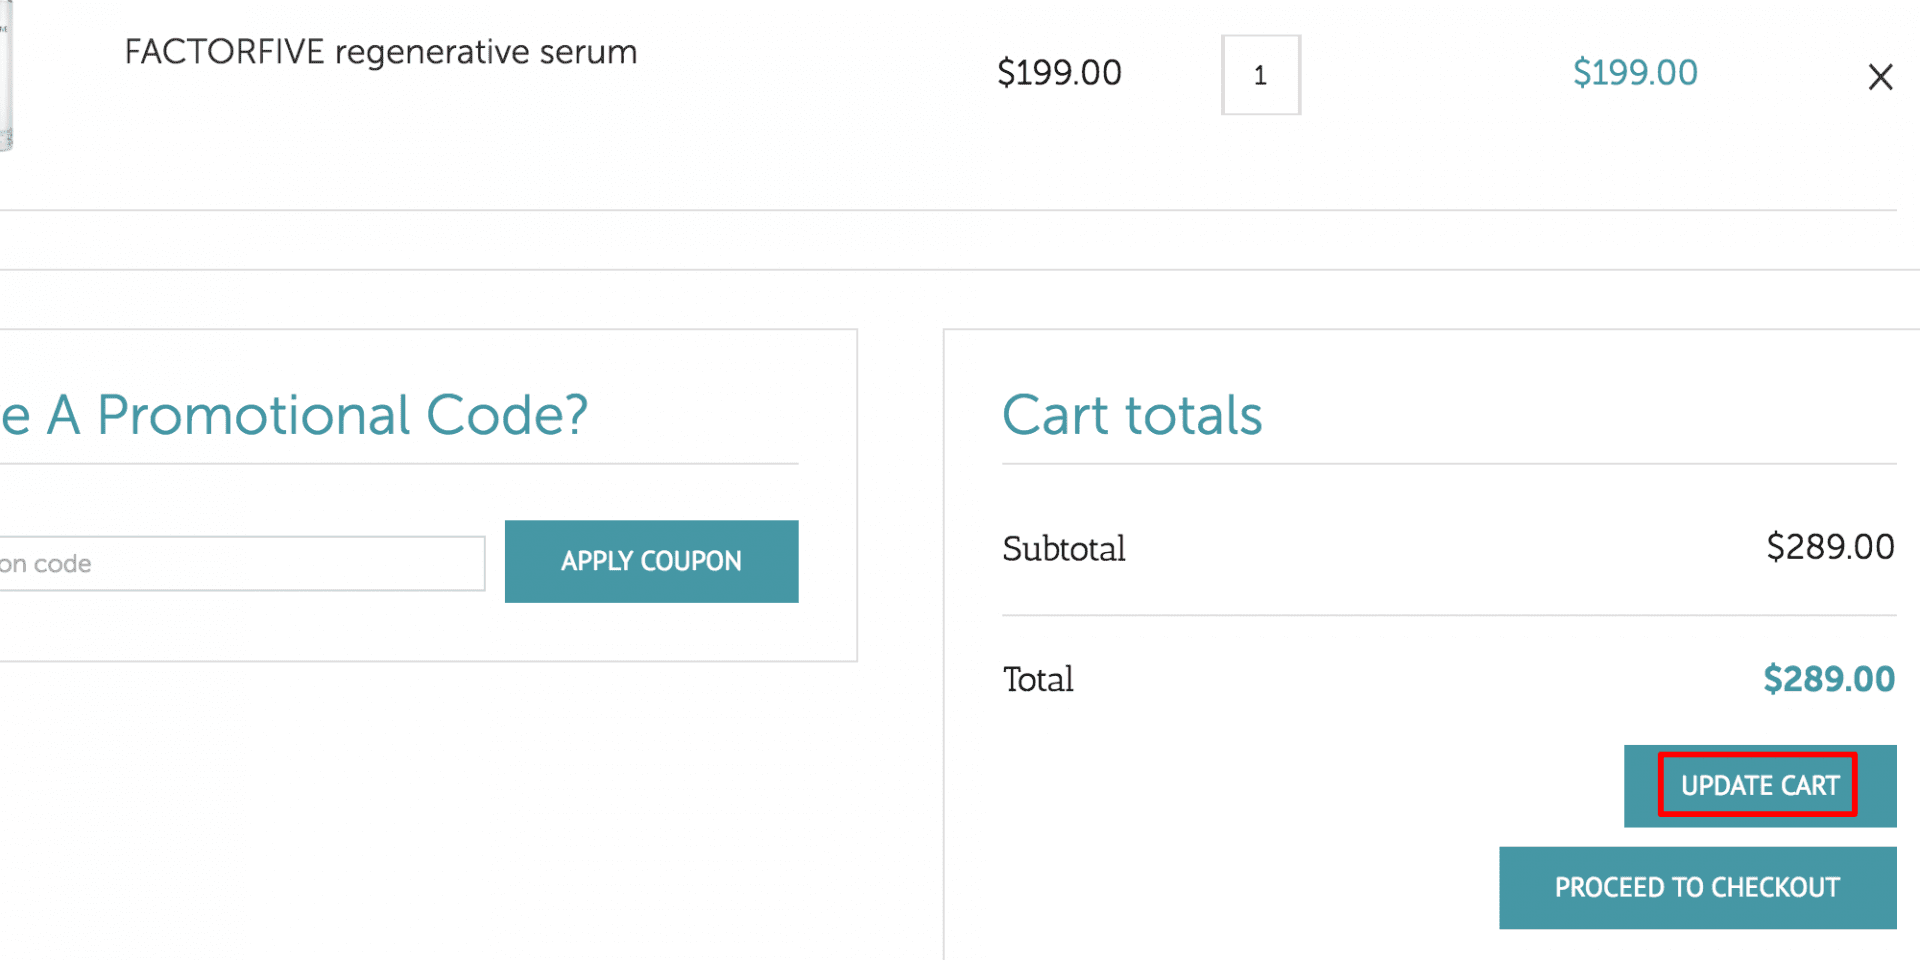
Task: Click the serum quantity box showing 1
Action: pos(1260,75)
